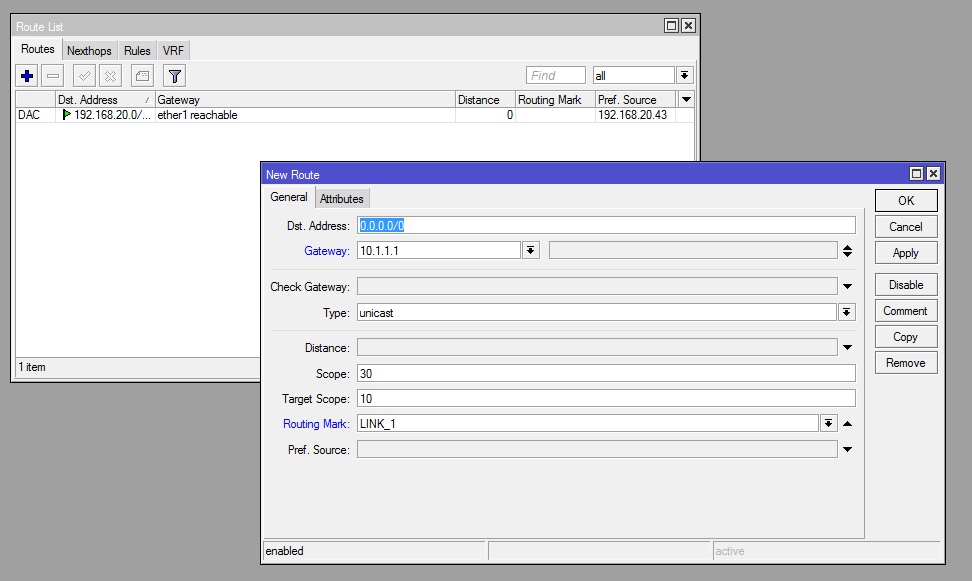The height and width of the screenshot is (581, 972).
Task: Switch to the Attributes tab
Action: (x=342, y=199)
